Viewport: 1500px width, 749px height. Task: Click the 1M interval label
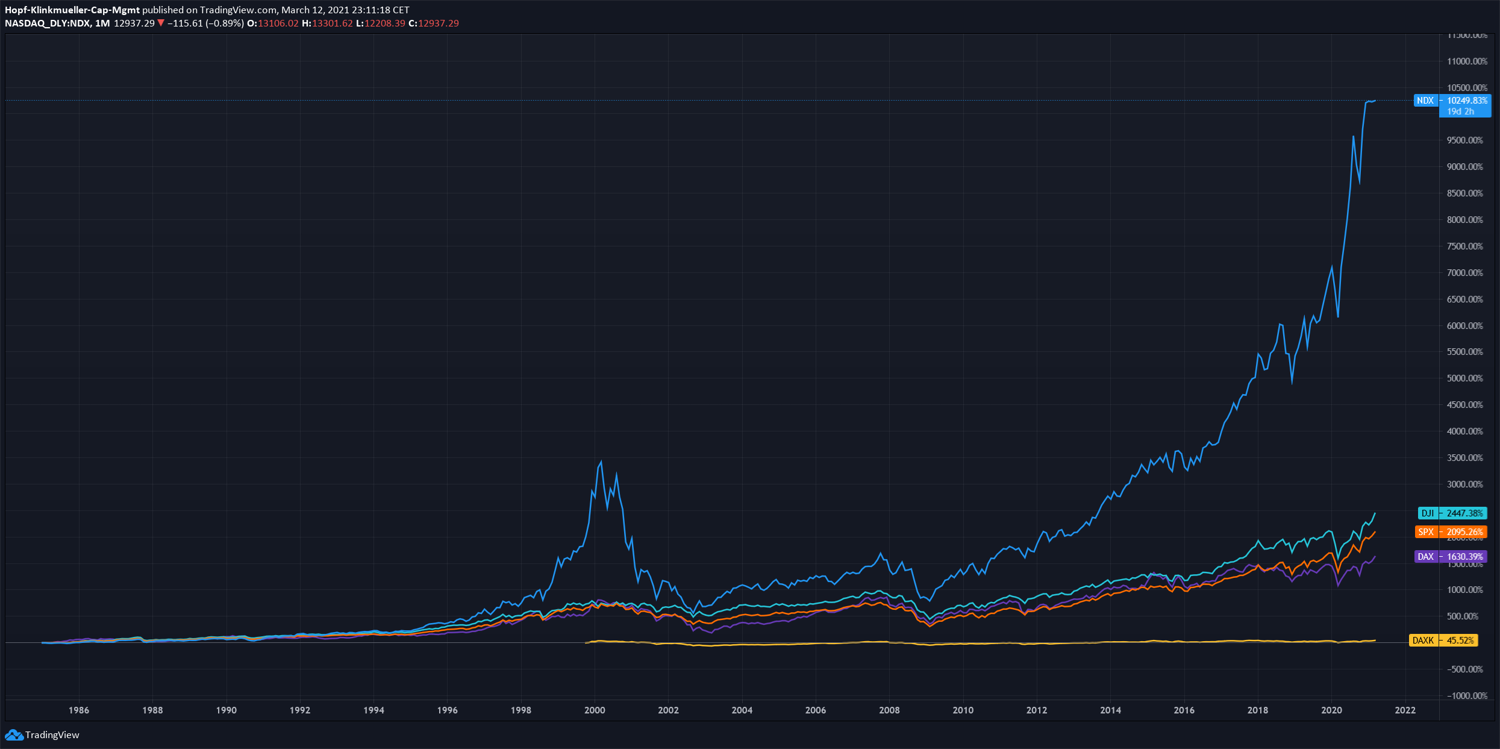tap(103, 23)
